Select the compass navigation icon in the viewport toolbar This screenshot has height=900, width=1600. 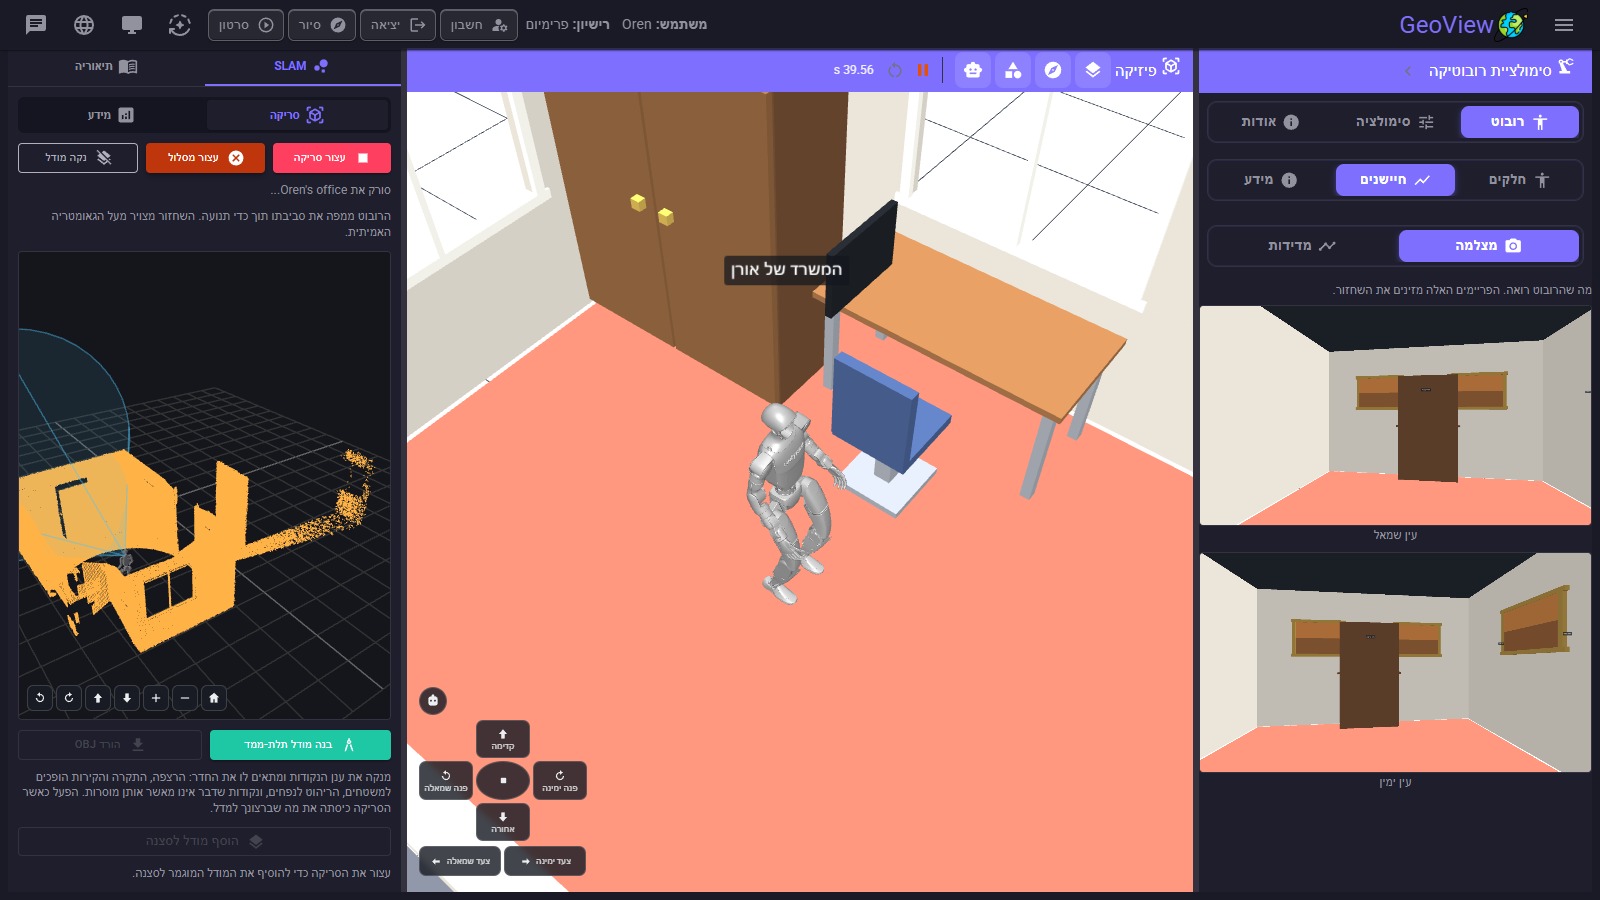tap(1053, 70)
